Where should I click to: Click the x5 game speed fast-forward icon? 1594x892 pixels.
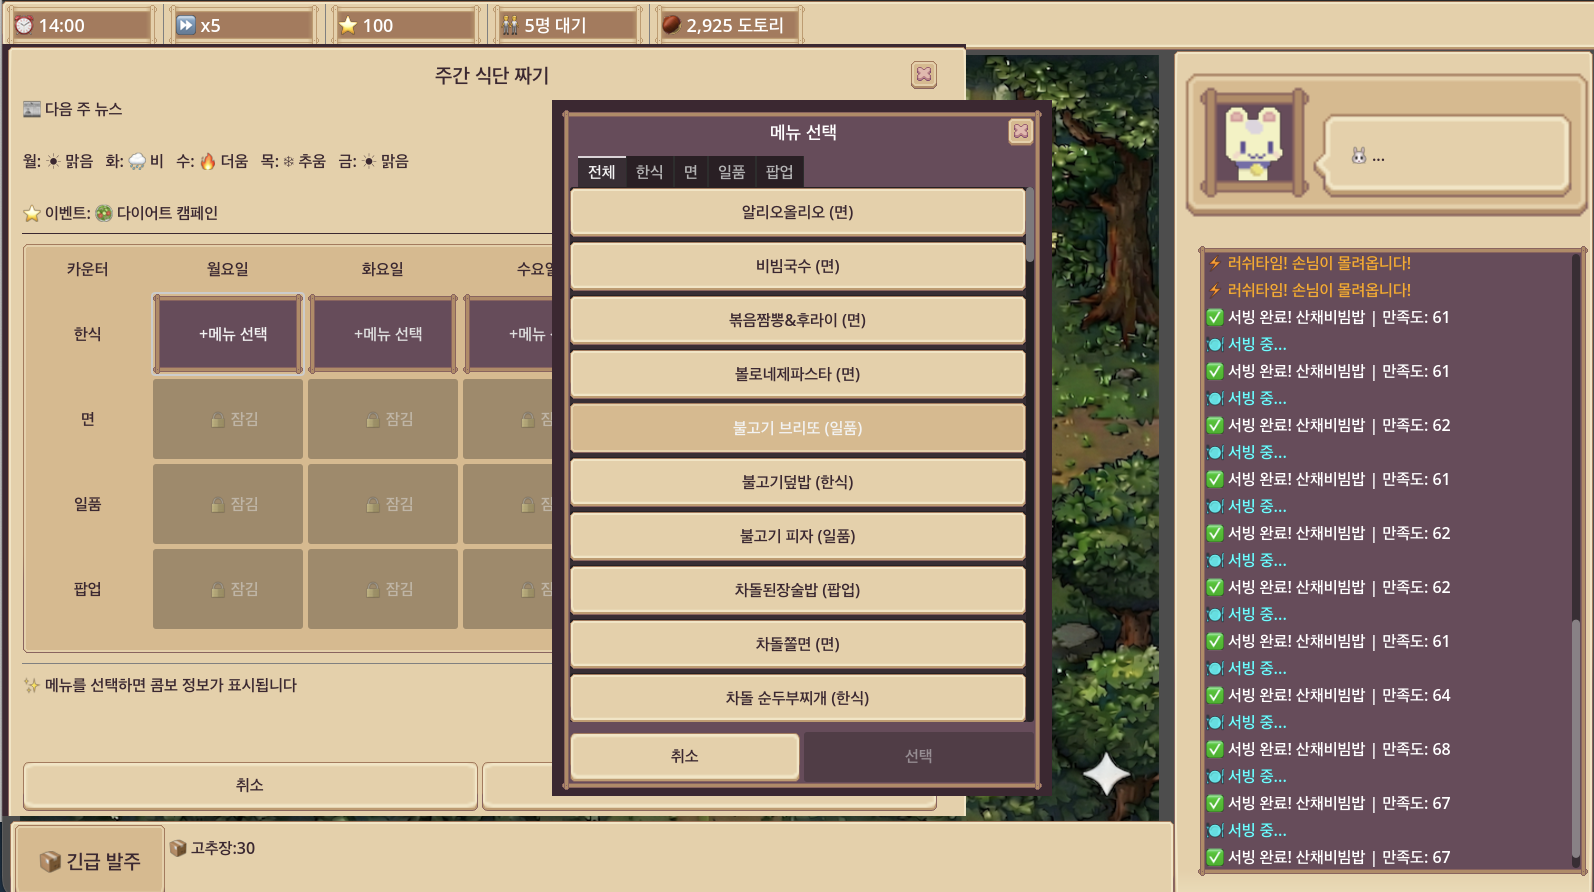click(x=186, y=25)
